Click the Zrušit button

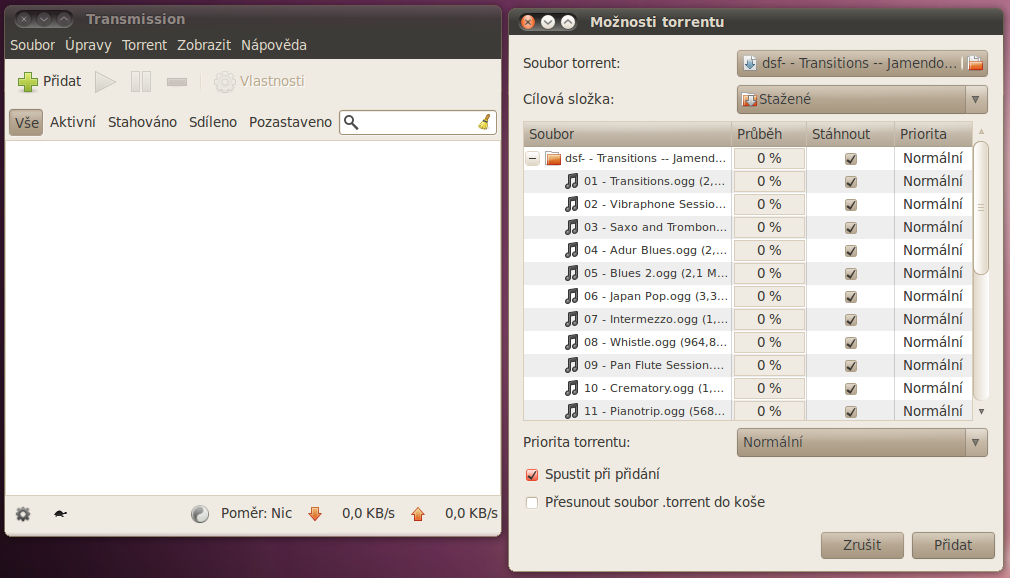(862, 545)
